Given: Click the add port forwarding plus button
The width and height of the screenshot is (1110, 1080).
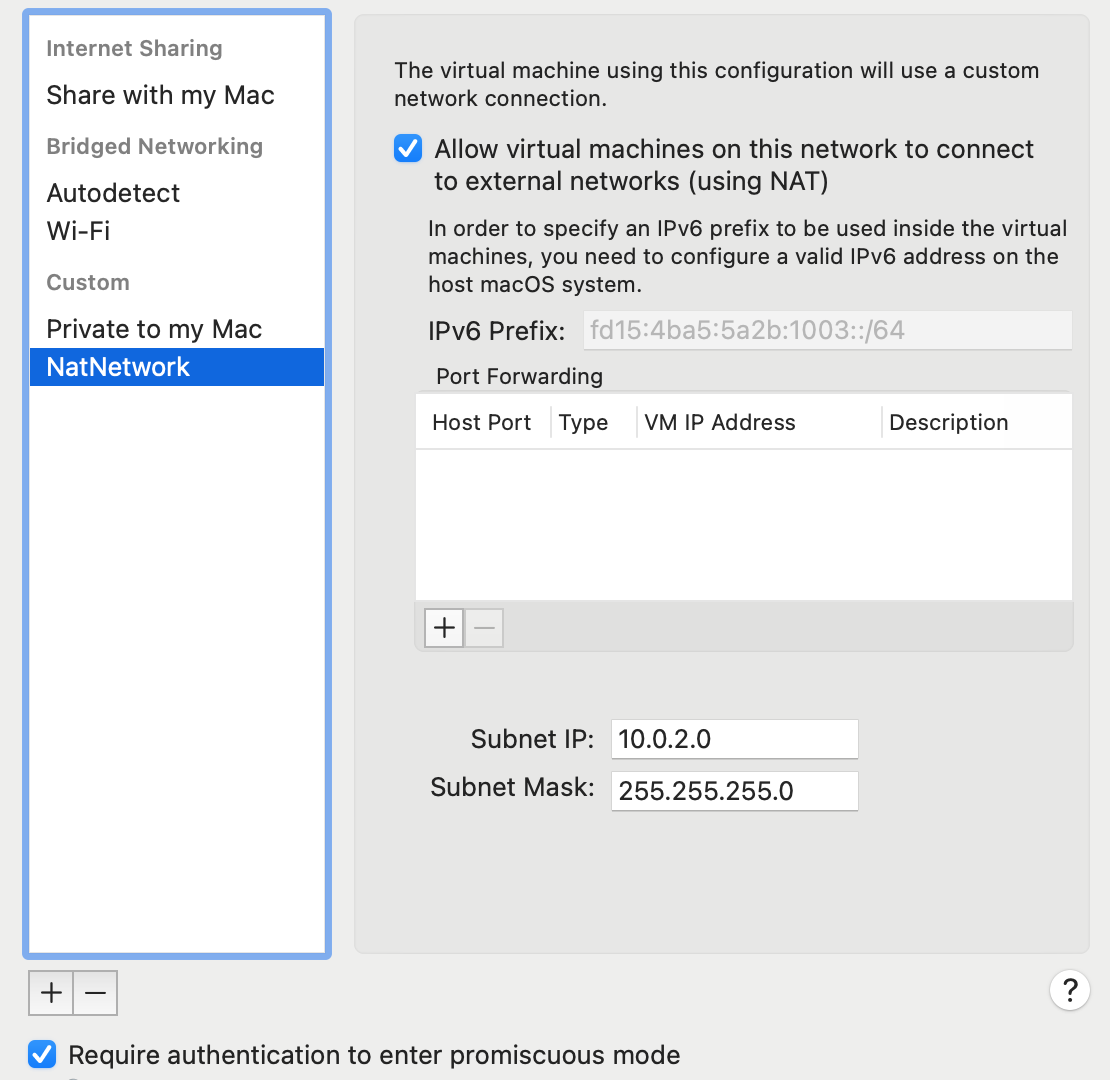Looking at the screenshot, I should pyautogui.click(x=444, y=628).
